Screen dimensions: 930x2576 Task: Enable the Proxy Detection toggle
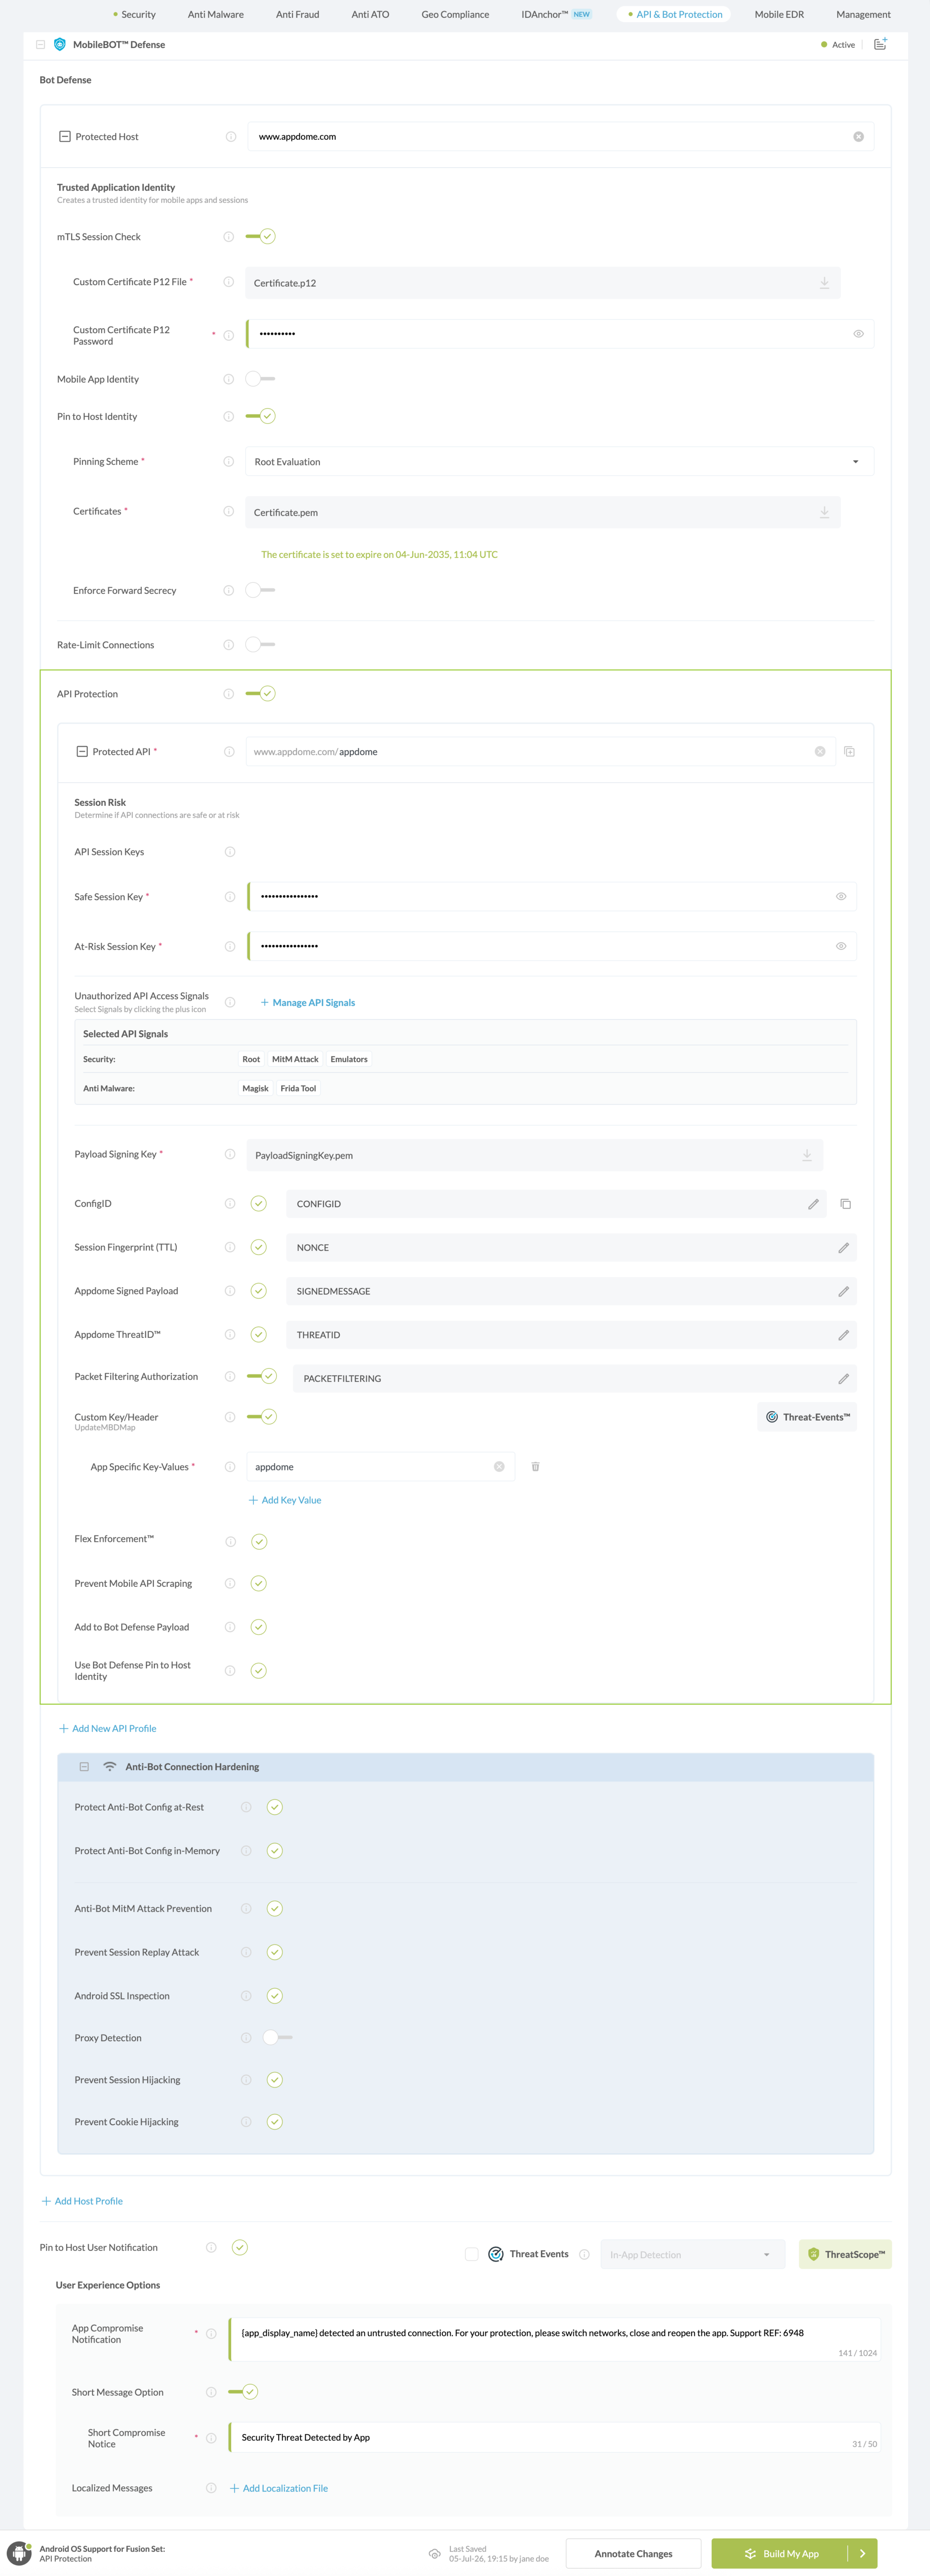tap(277, 2038)
